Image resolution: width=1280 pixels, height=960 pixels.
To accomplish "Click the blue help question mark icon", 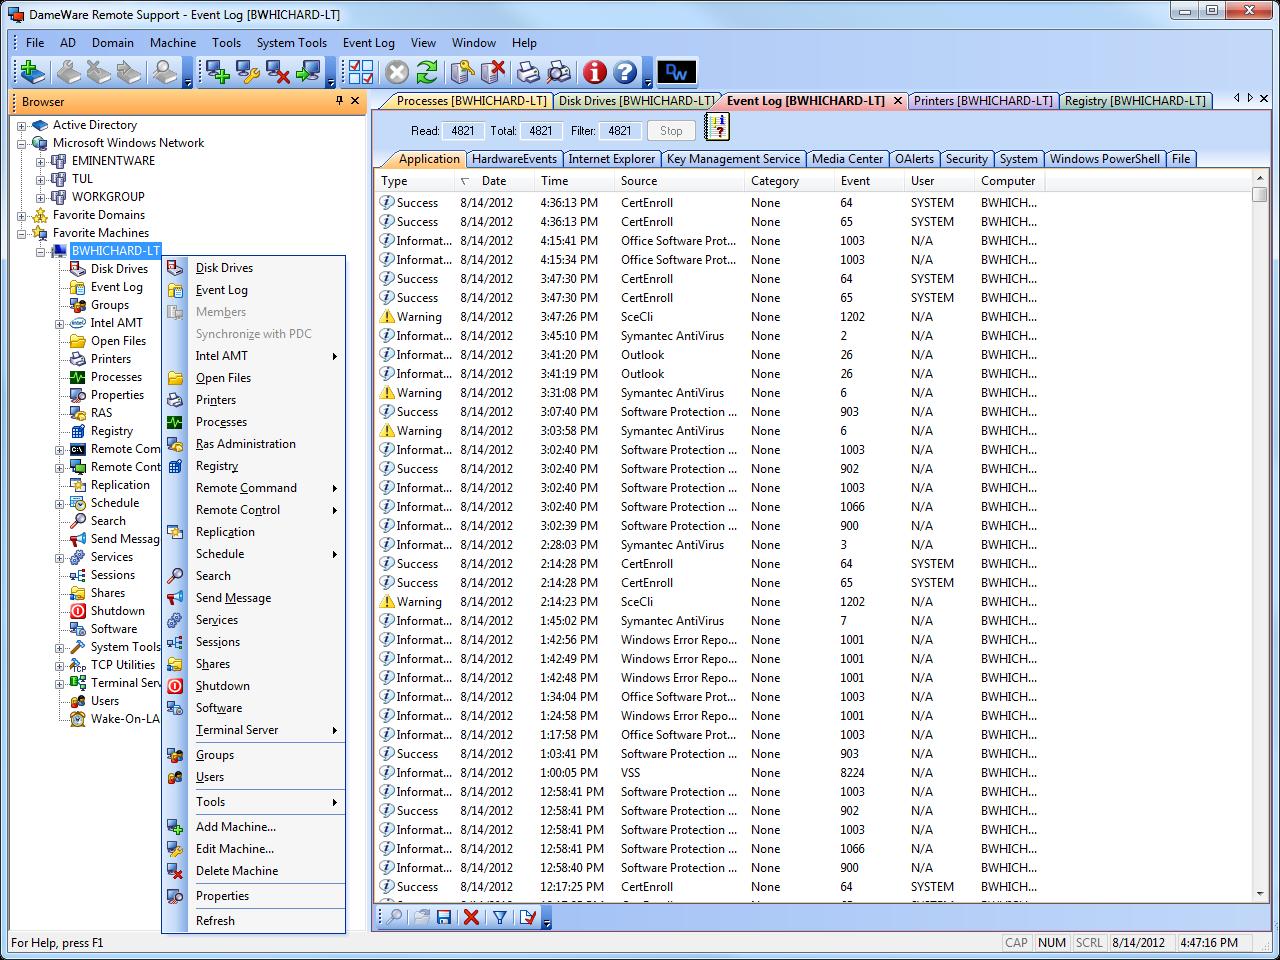I will pos(625,72).
